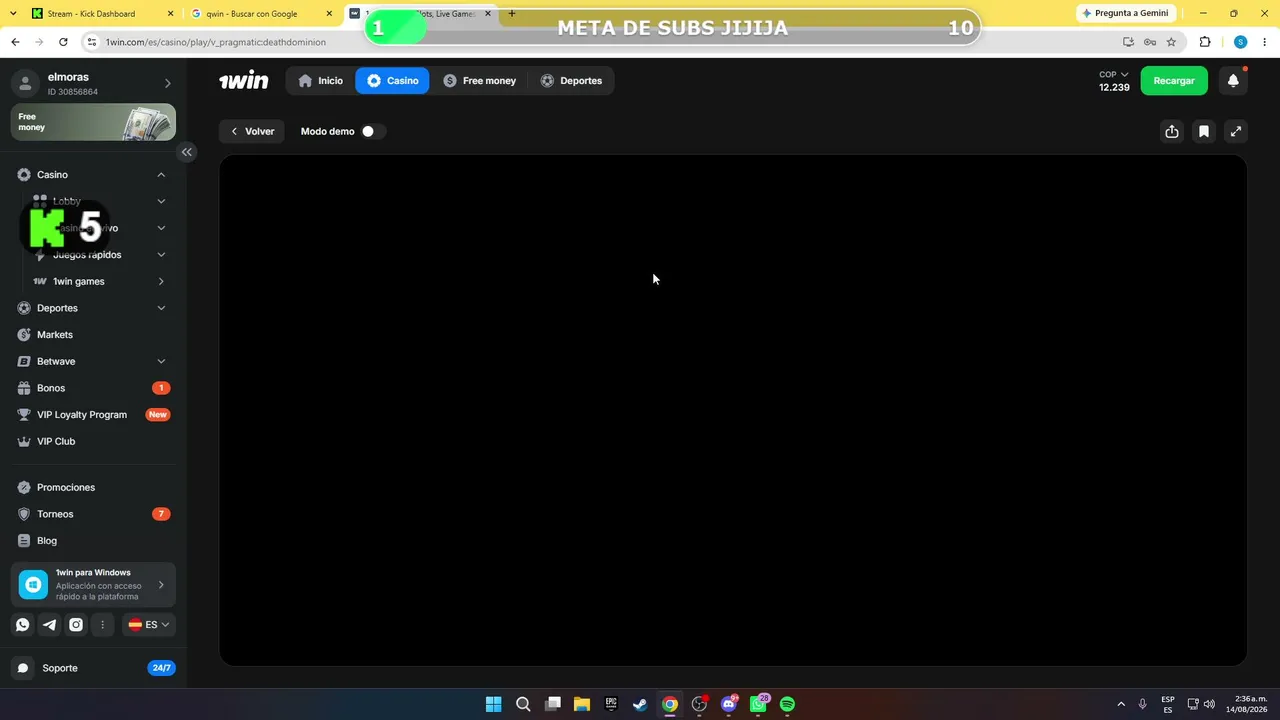Click the Bonos gift icon

[x=24, y=388]
